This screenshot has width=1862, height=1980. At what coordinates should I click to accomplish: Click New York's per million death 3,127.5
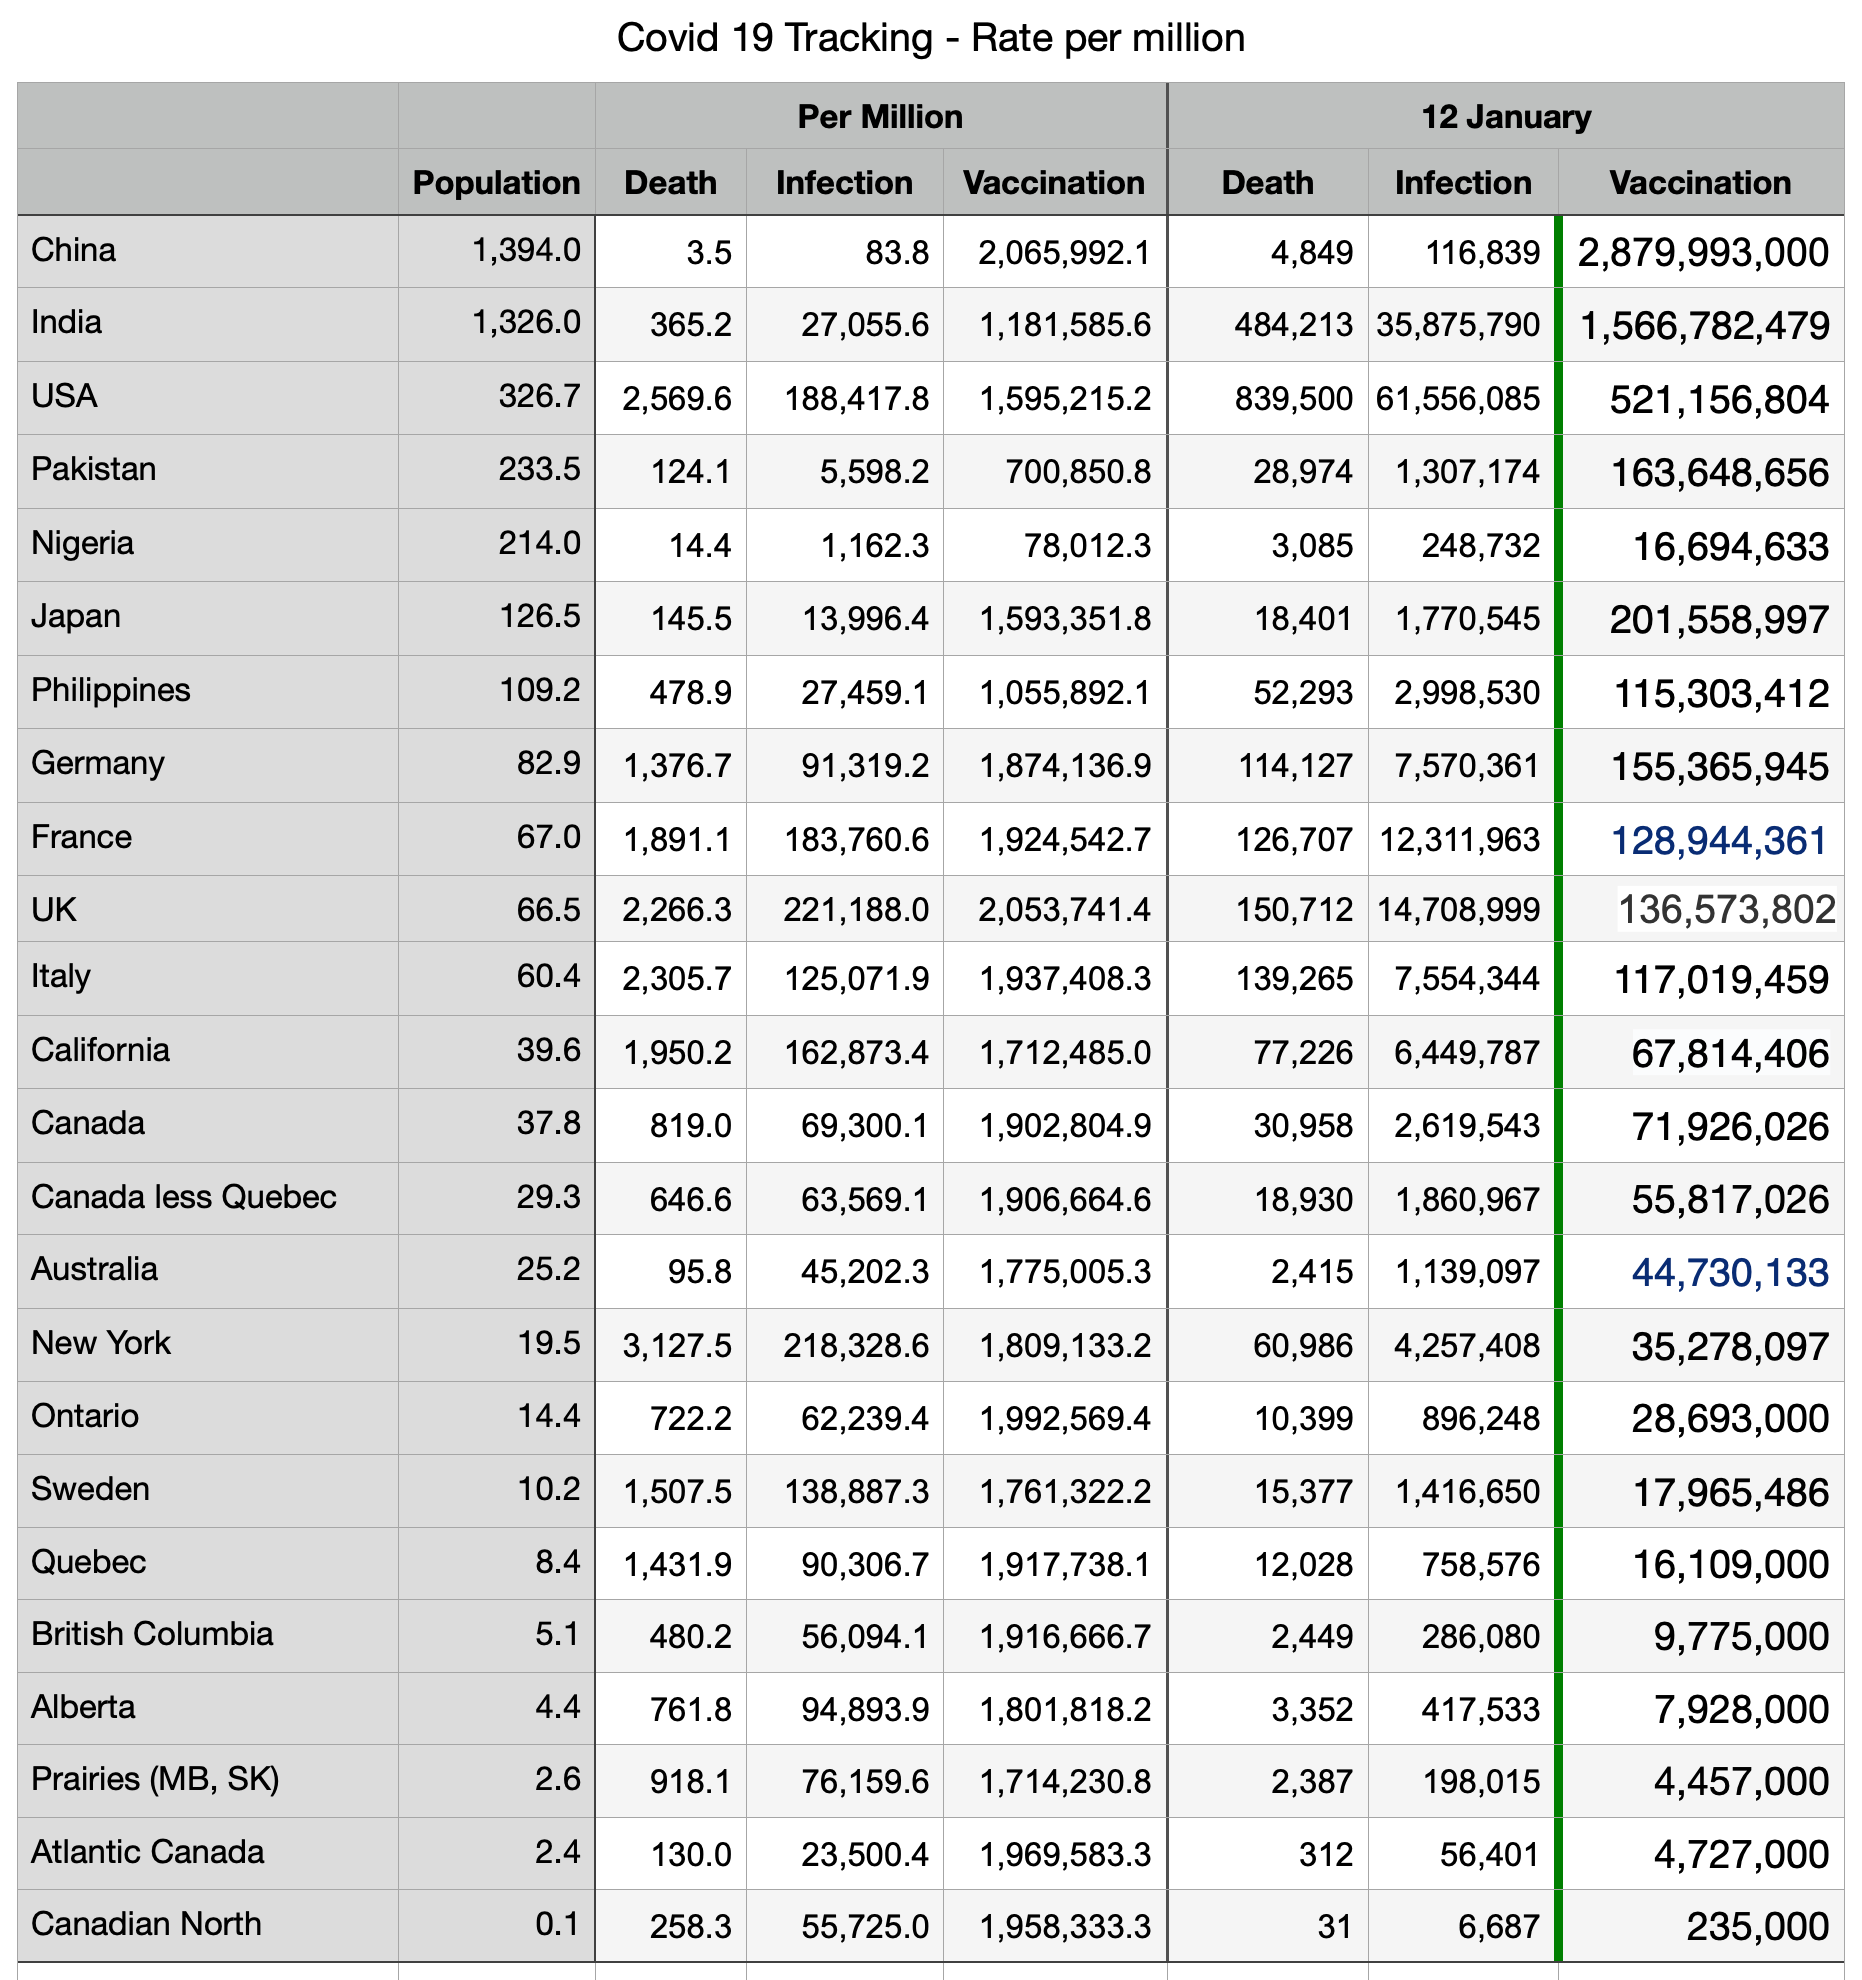tap(676, 1345)
